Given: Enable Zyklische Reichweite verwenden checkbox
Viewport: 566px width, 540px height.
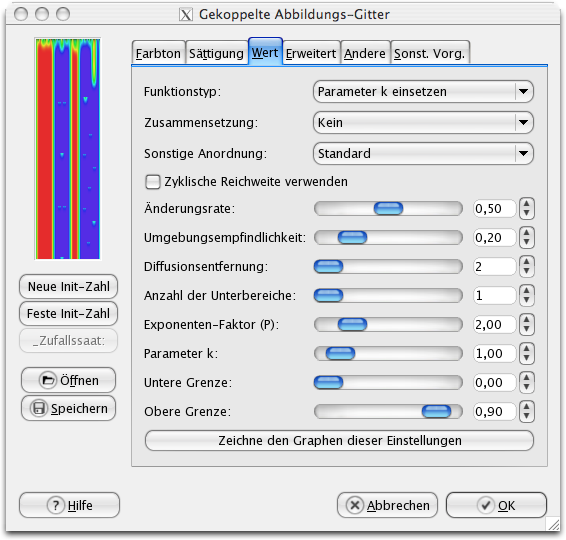Looking at the screenshot, I should click(153, 182).
